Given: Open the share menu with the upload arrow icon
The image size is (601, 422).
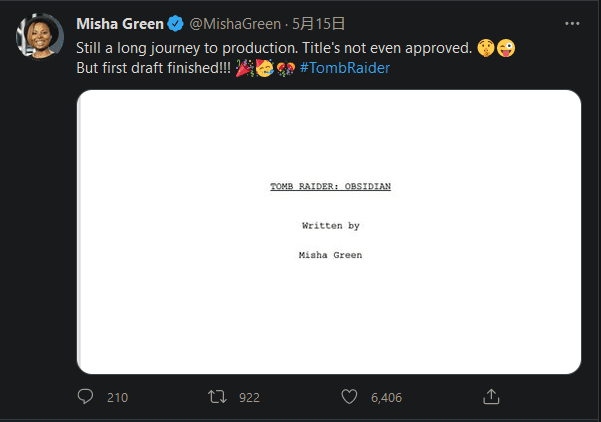Looking at the screenshot, I should (491, 397).
